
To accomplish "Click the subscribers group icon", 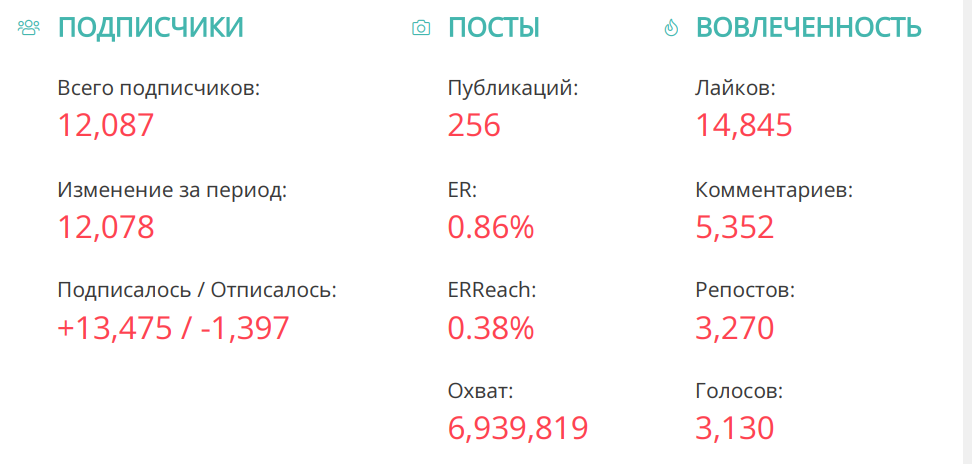I will tap(28, 28).
